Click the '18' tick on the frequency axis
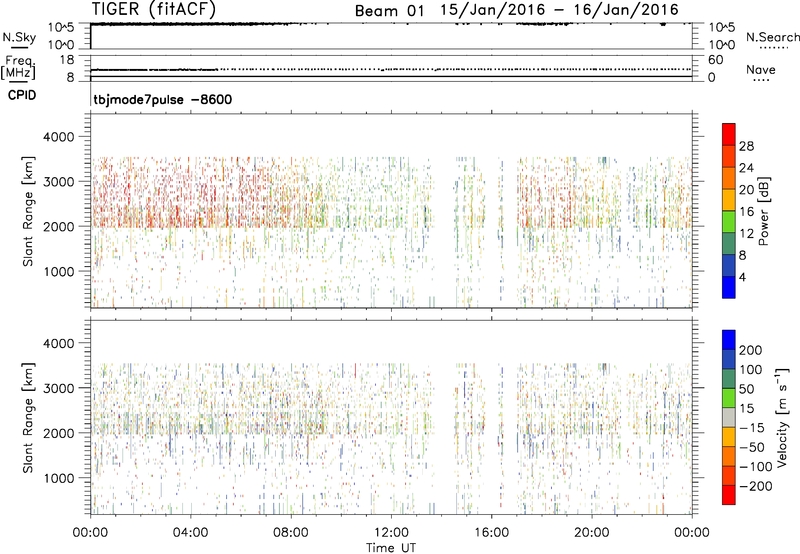The height and width of the screenshot is (554, 800). pos(67,60)
